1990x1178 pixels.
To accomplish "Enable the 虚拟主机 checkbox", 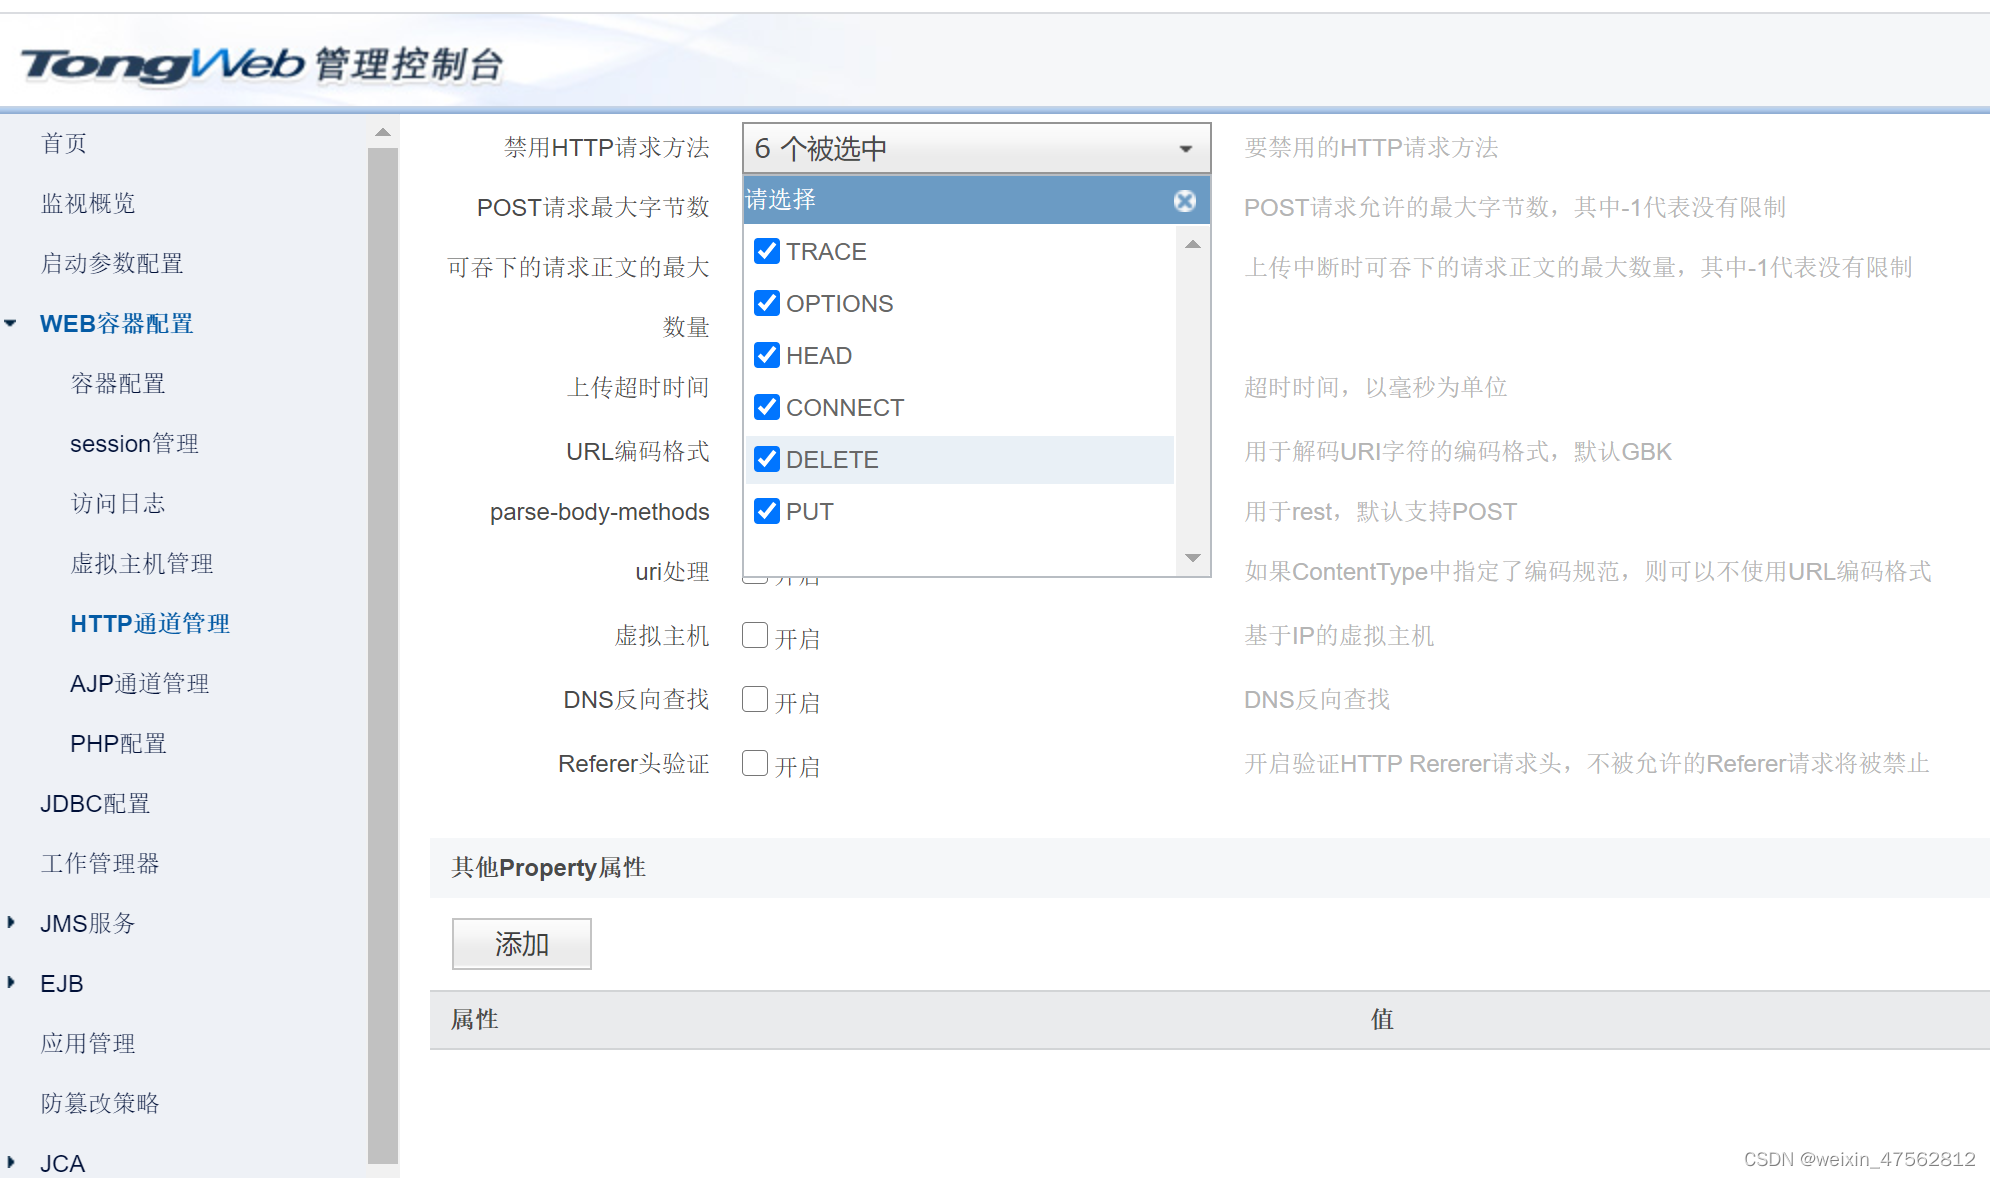I will click(755, 635).
